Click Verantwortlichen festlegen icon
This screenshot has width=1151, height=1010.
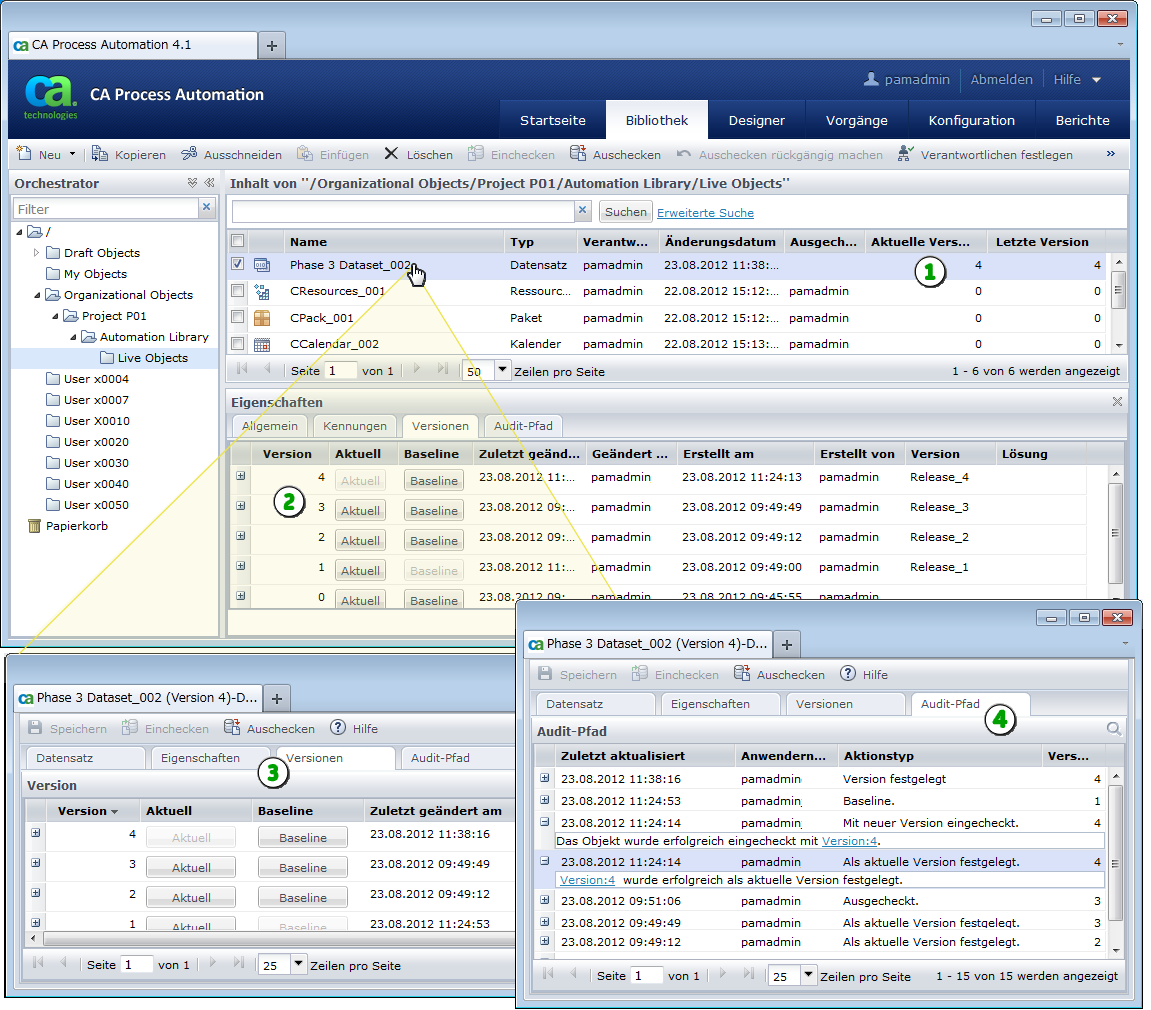coord(905,155)
